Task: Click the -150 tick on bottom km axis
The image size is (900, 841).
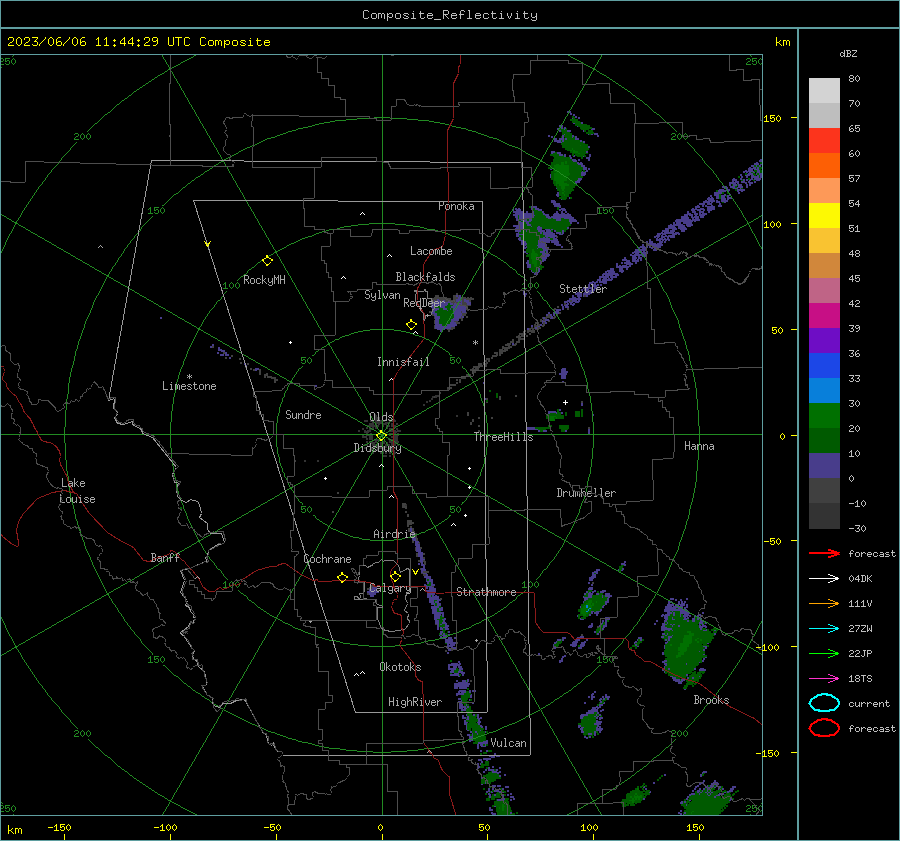Action: 59,827
